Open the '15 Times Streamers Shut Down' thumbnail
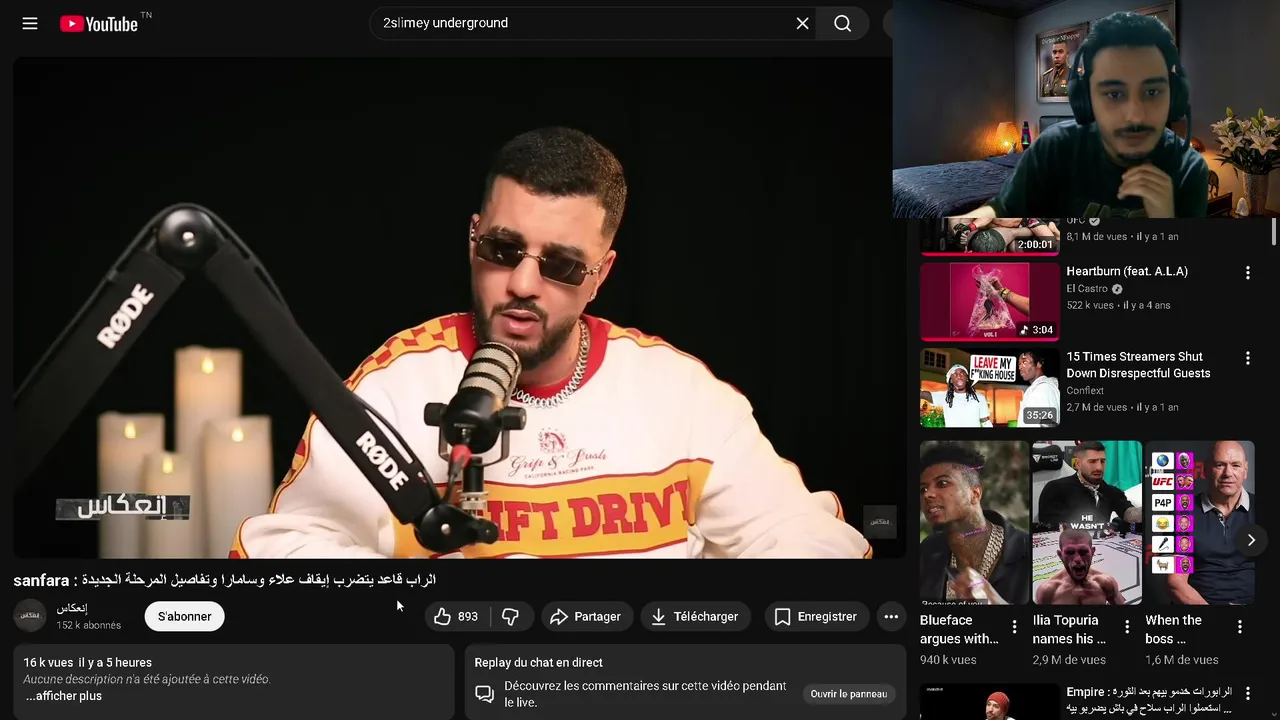The height and width of the screenshot is (720, 1280). coord(989,387)
